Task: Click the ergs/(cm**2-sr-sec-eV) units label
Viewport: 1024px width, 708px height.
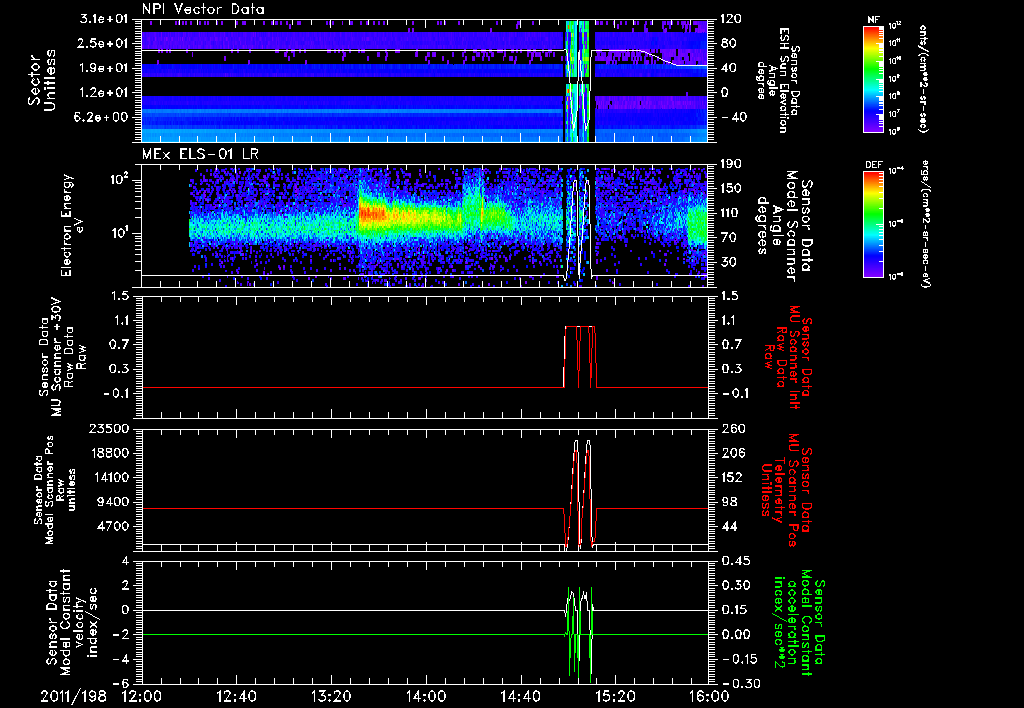Action: coord(926,224)
